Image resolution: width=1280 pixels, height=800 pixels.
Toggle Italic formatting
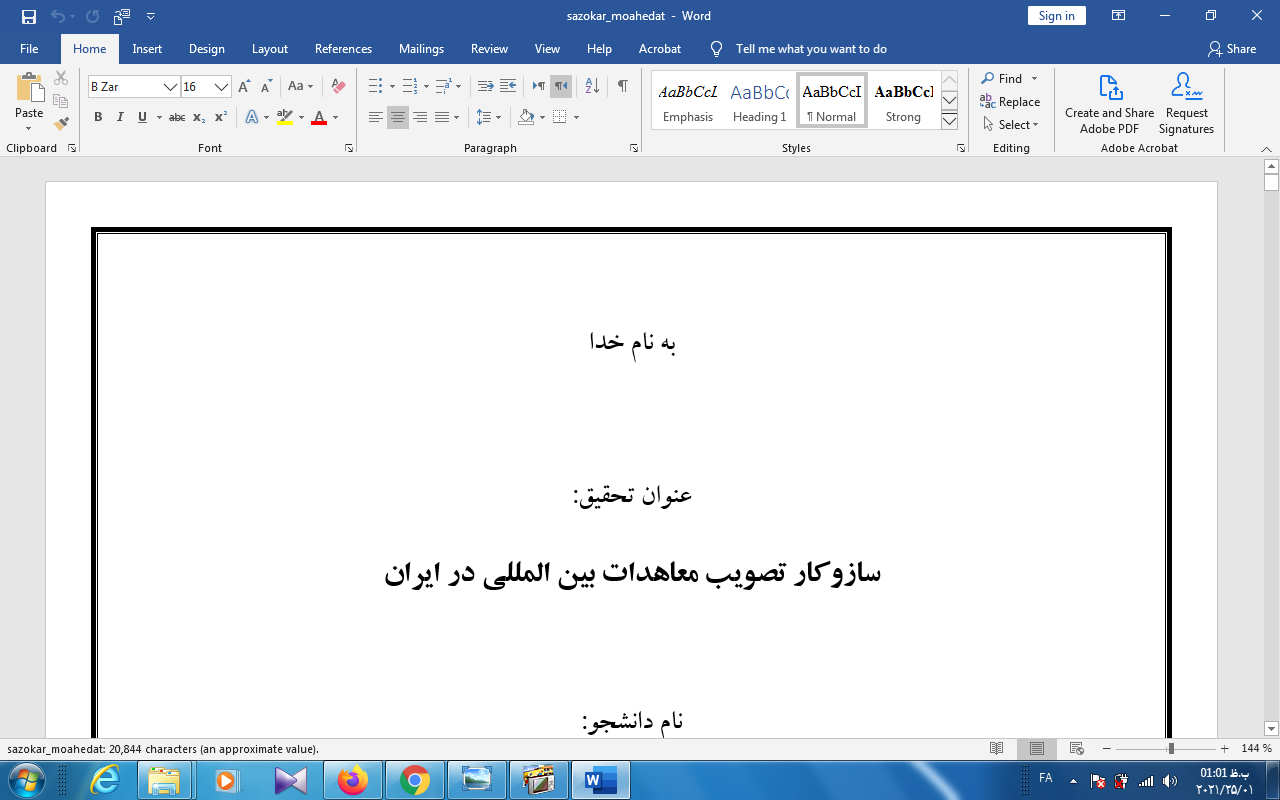[x=120, y=117]
